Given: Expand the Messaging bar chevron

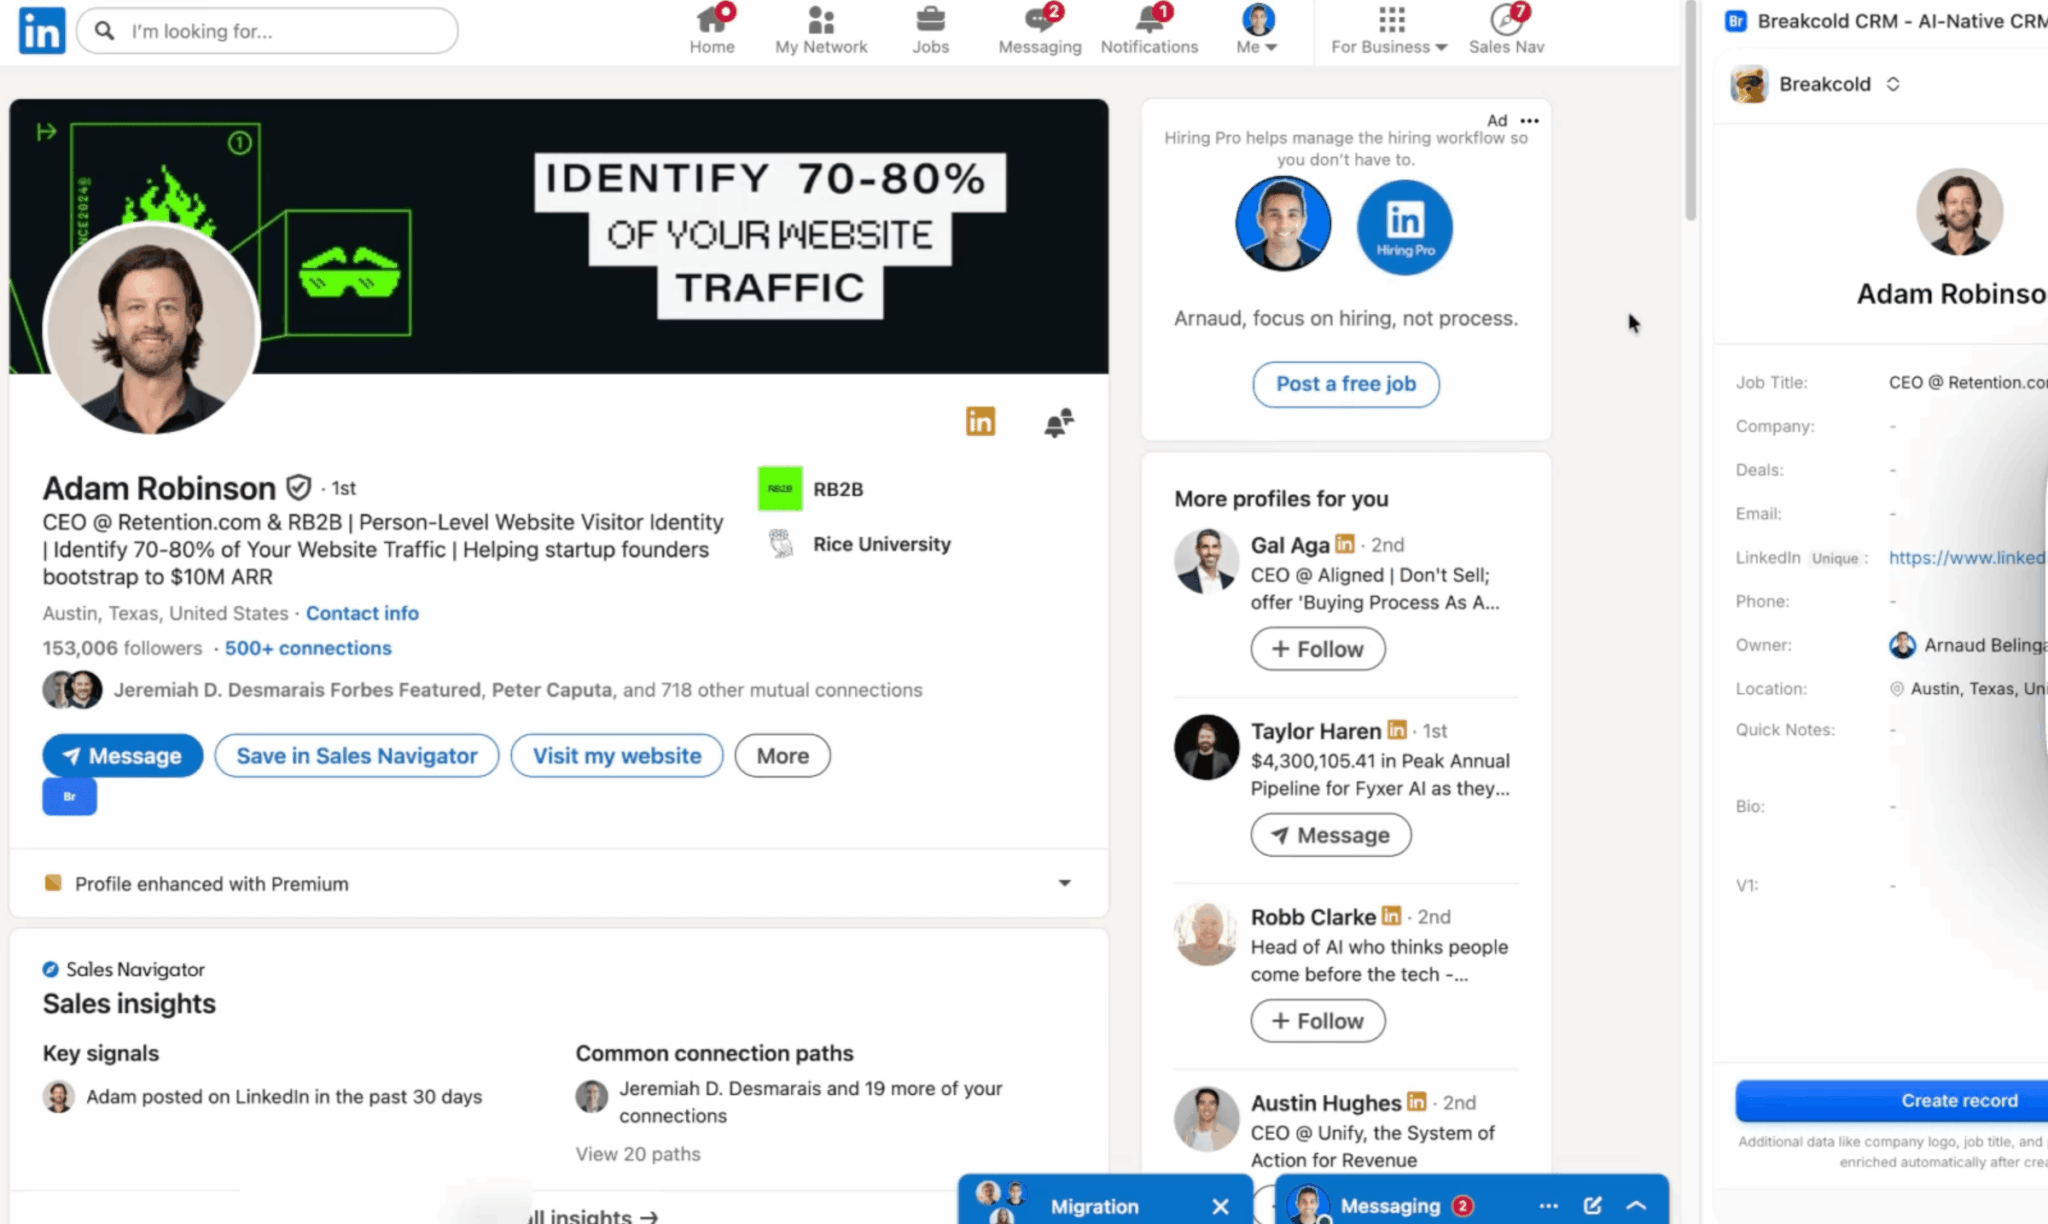Looking at the screenshot, I should click(x=1636, y=1206).
